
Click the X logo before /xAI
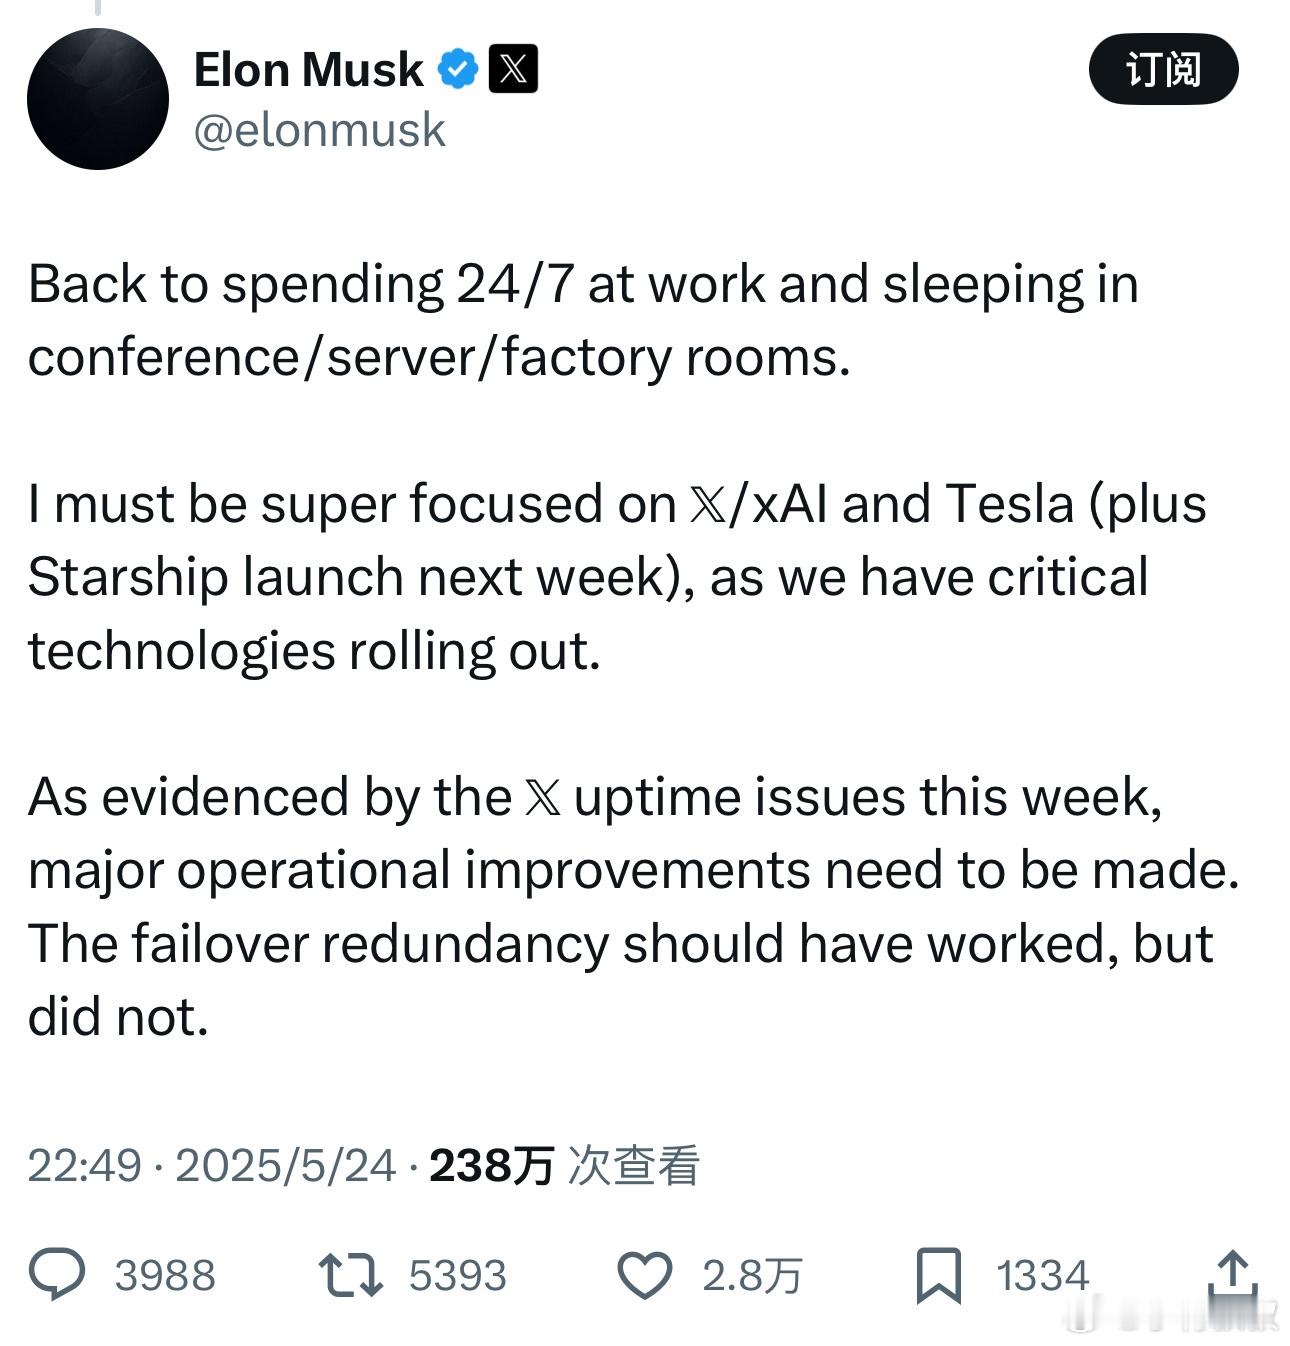click(x=709, y=505)
